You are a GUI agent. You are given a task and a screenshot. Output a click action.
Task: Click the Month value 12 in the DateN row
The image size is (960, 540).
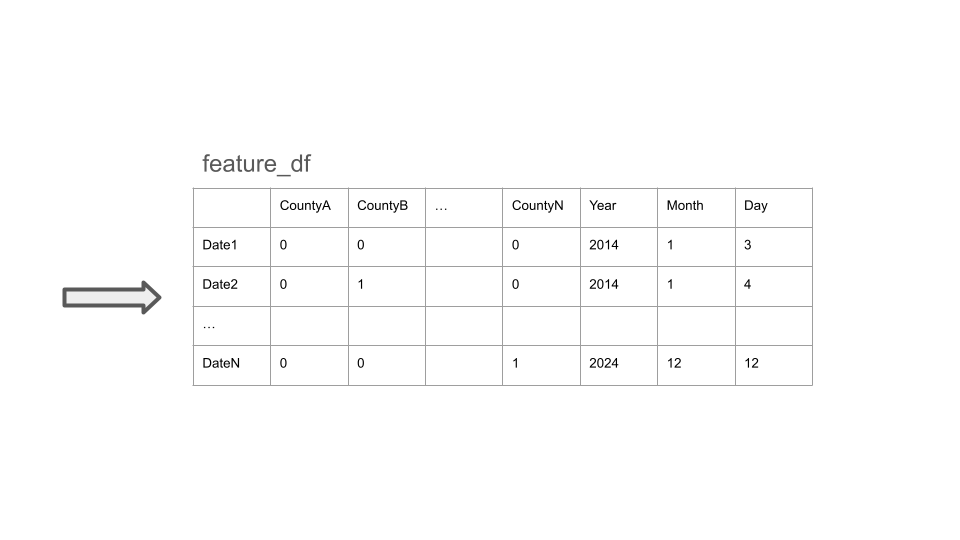pos(674,364)
